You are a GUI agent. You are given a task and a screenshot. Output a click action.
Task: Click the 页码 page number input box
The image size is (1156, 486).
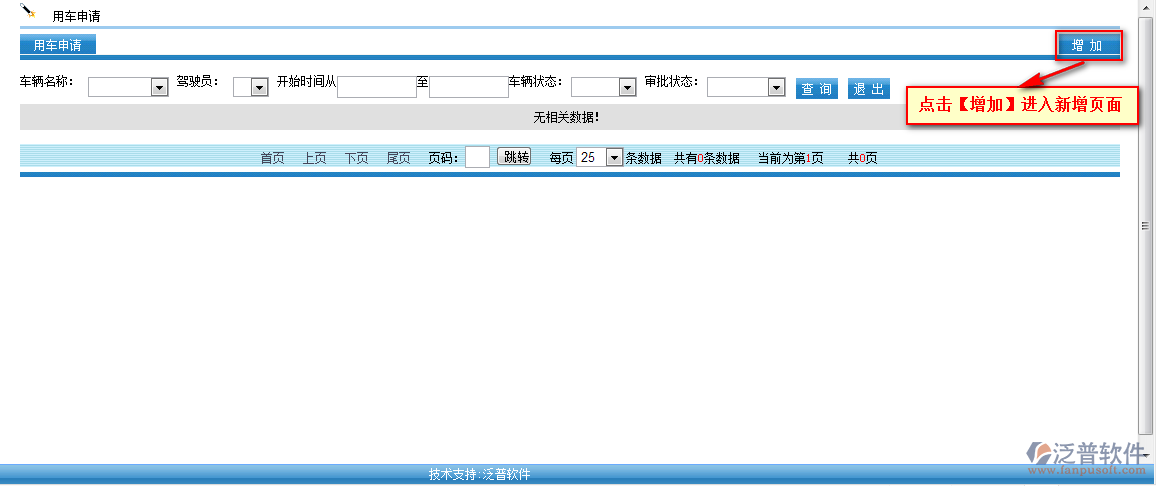[477, 157]
